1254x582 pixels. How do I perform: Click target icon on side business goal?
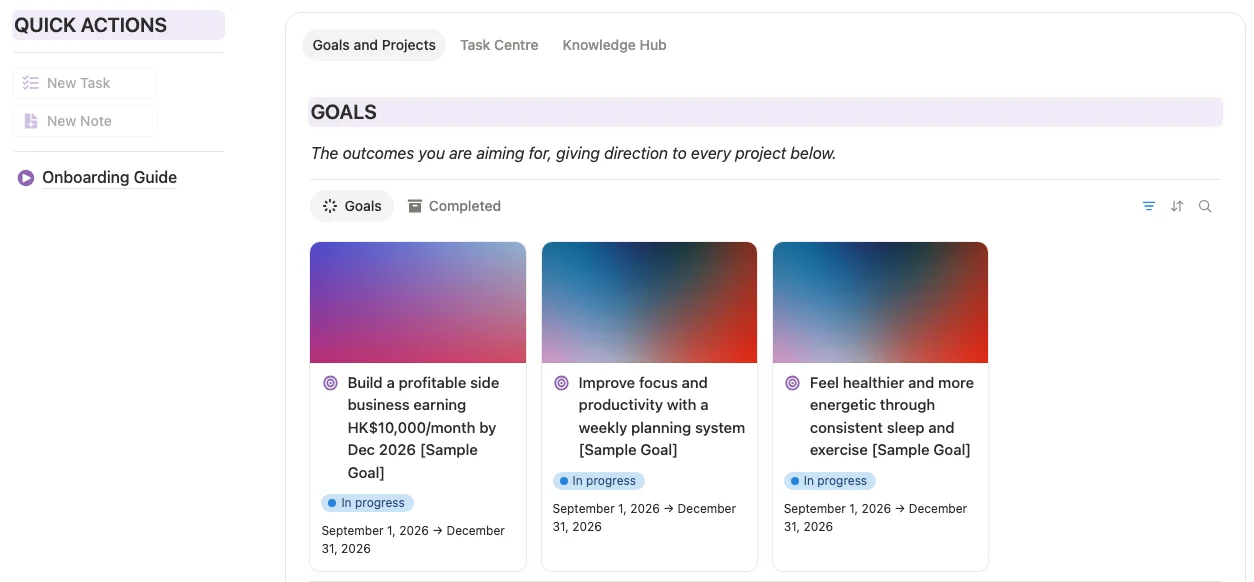[x=331, y=383]
